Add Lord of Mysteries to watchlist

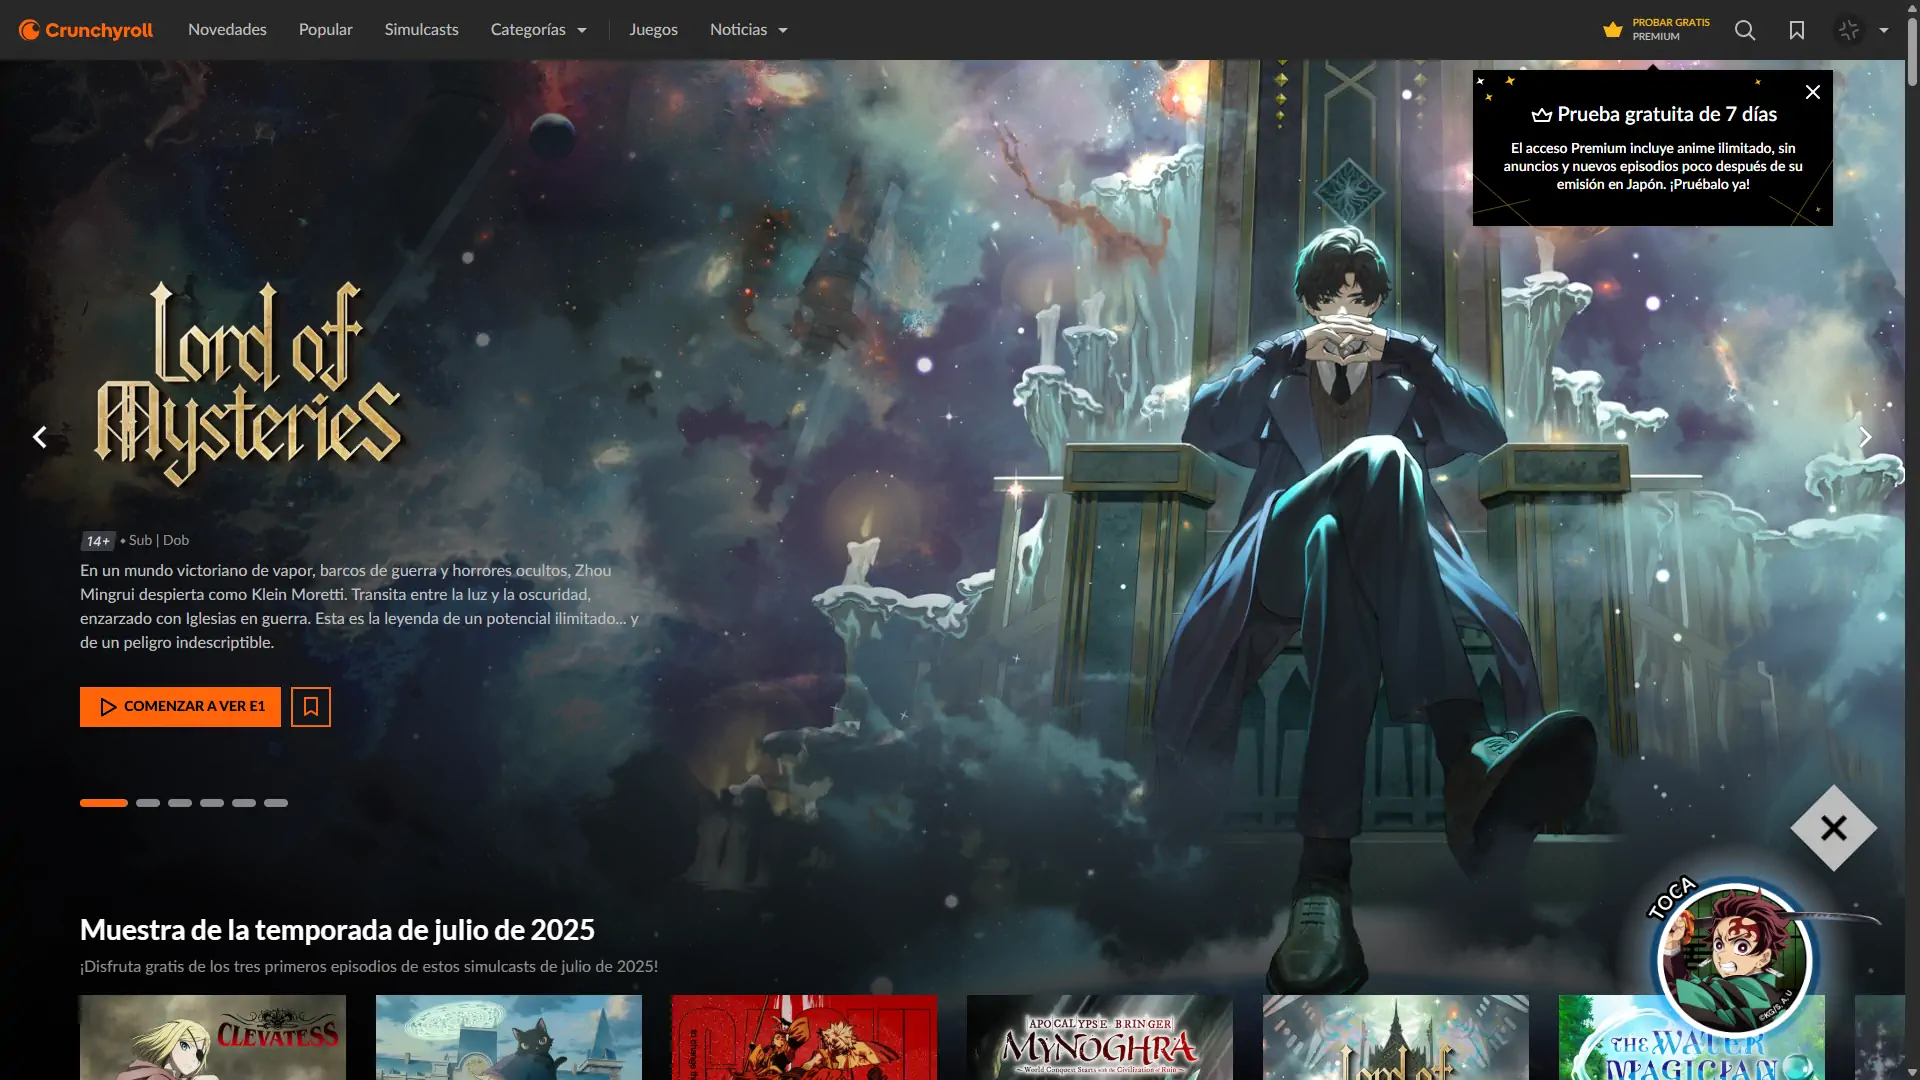(311, 707)
